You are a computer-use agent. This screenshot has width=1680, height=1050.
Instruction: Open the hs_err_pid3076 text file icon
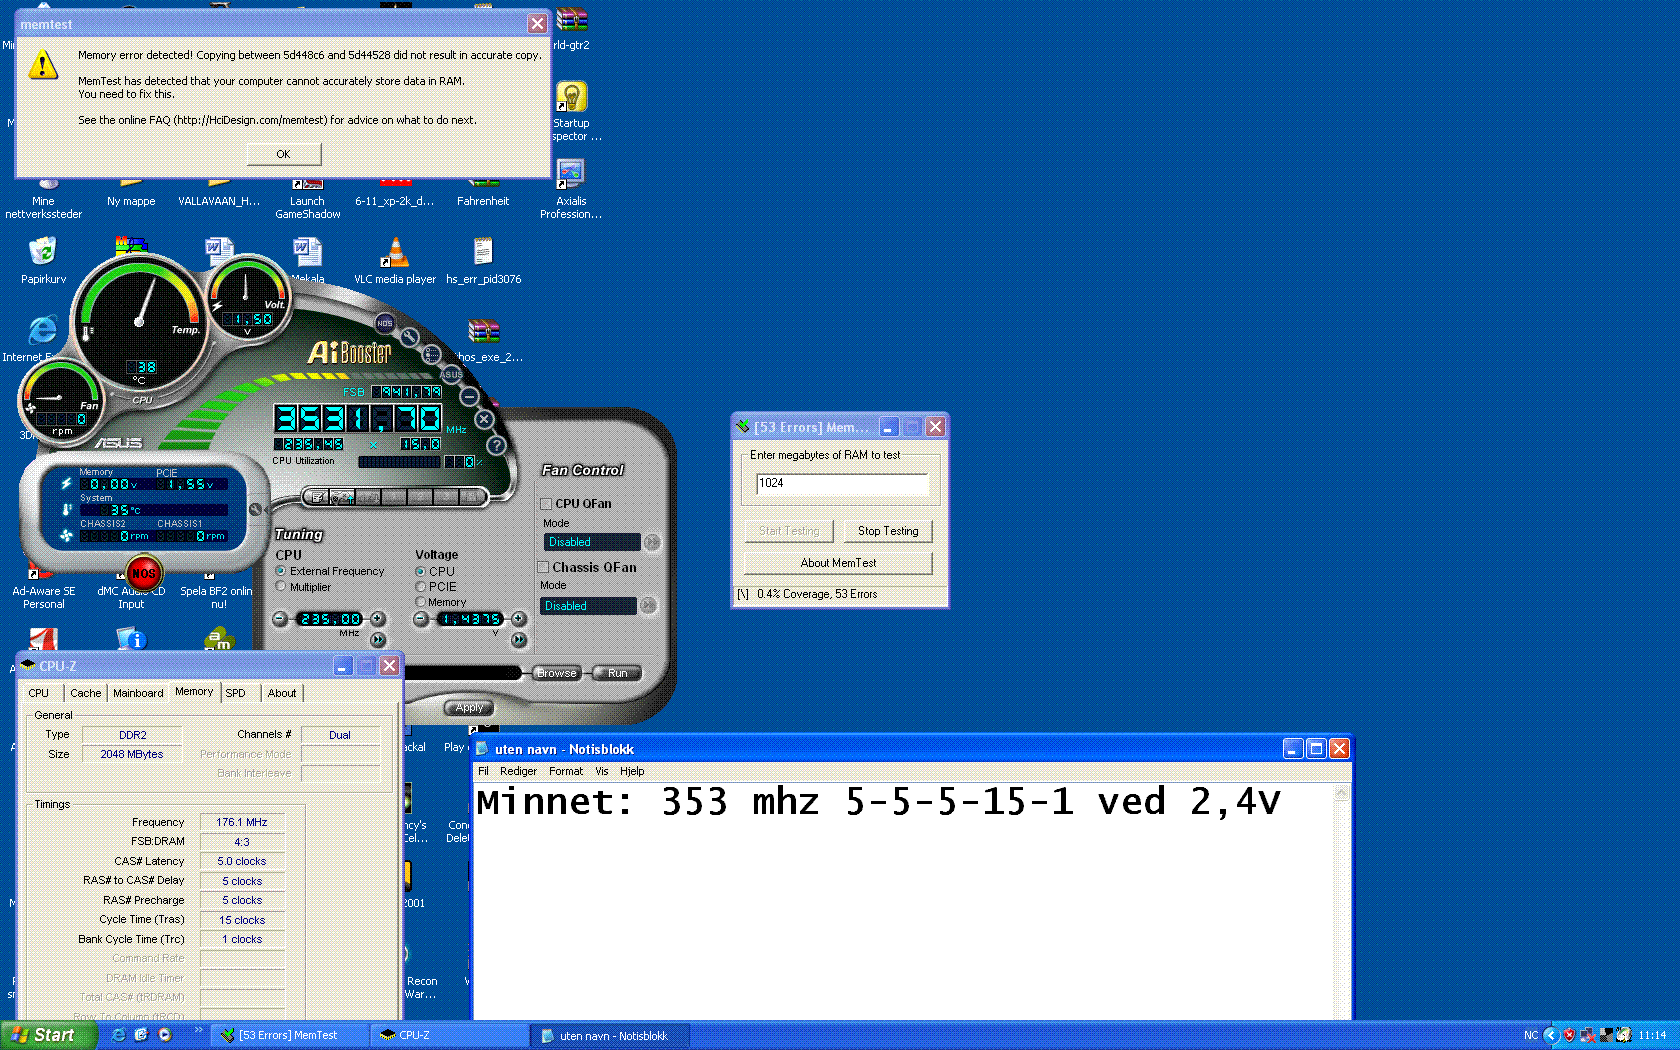click(x=483, y=260)
